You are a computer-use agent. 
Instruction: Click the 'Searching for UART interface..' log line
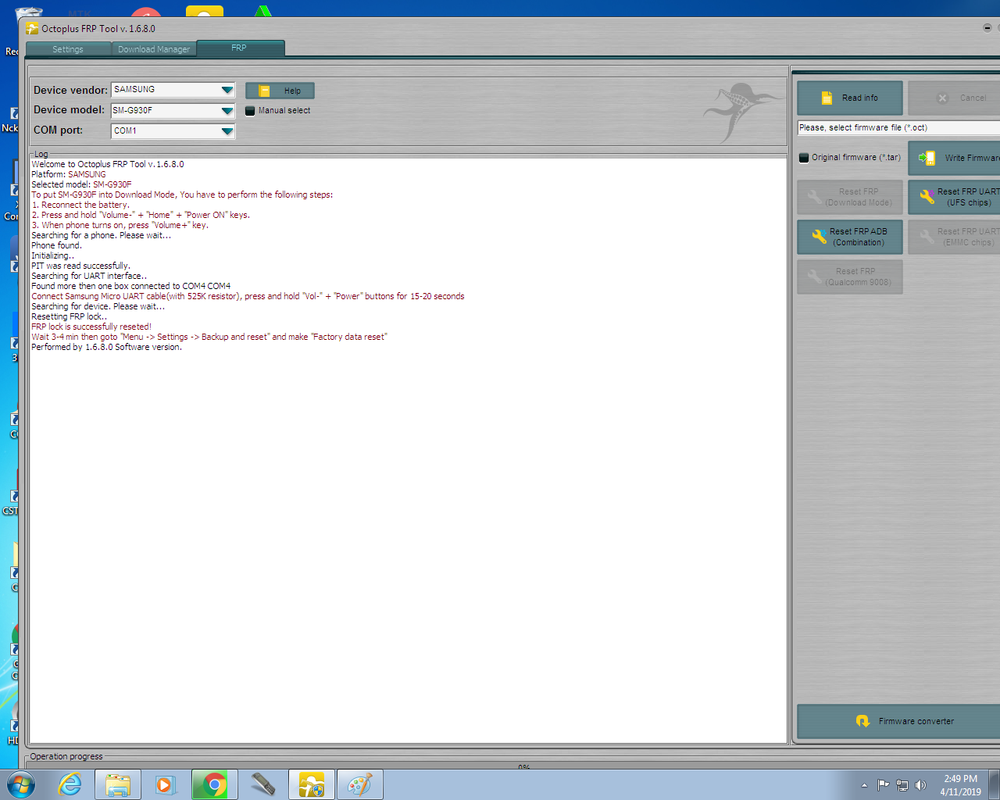(x=89, y=276)
